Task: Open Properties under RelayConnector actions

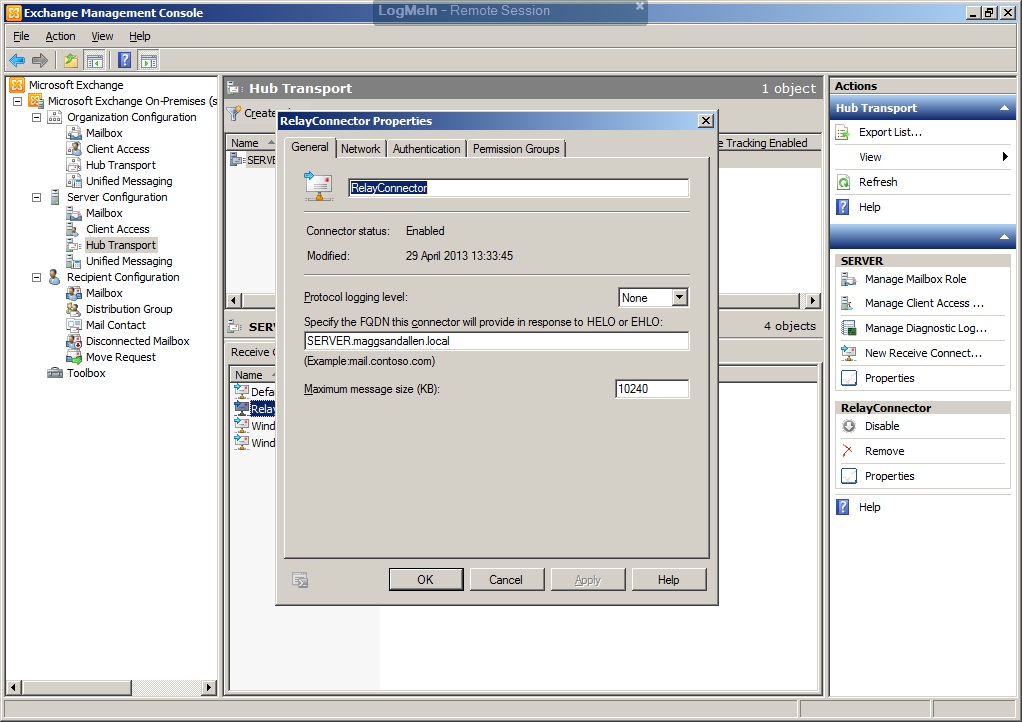Action: [x=889, y=476]
